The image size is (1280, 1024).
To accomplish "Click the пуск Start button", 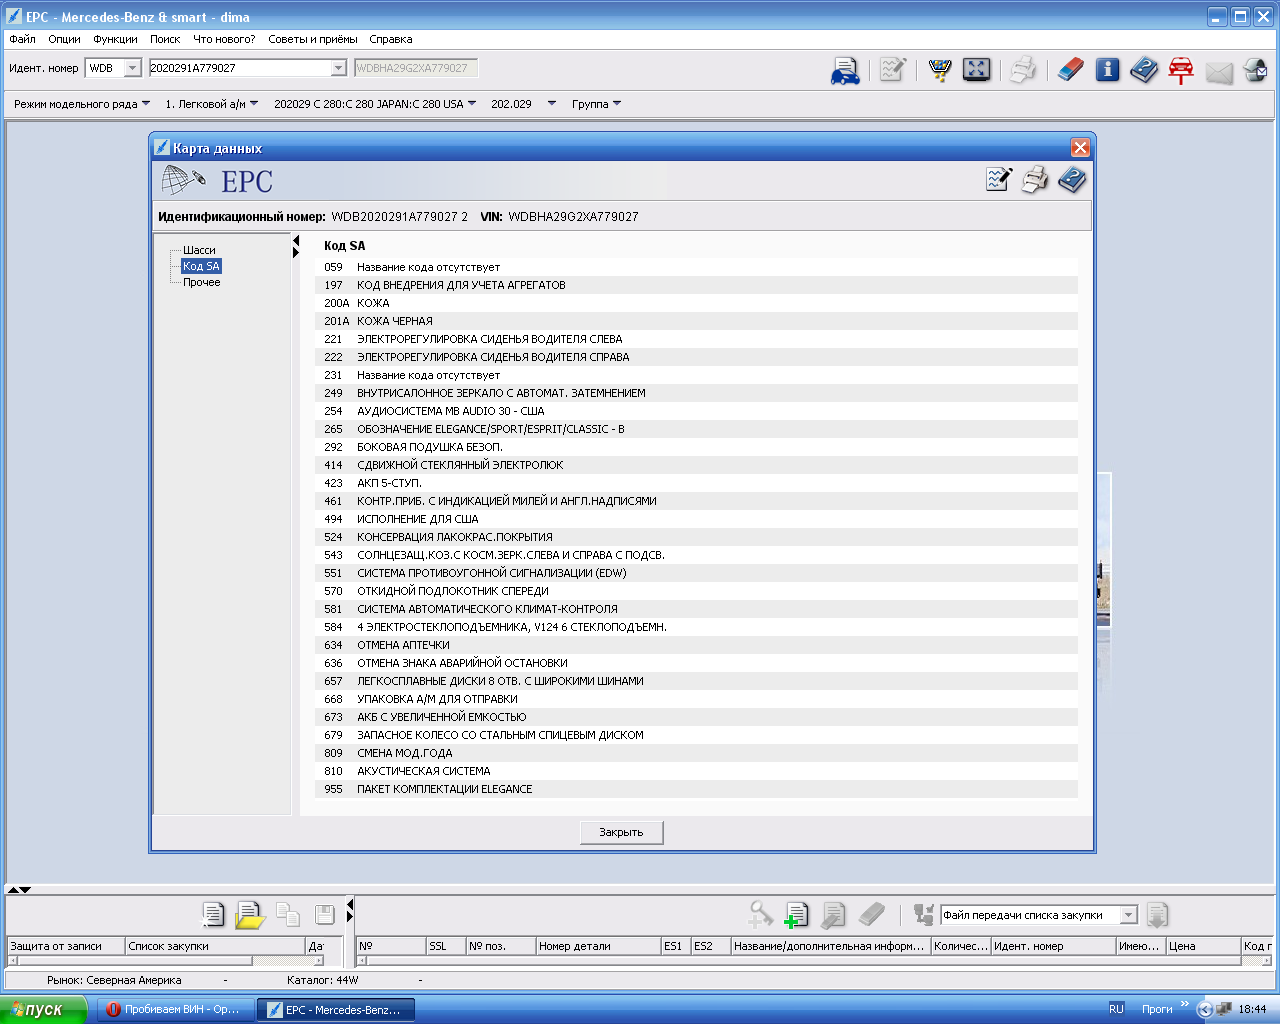I will click(44, 1009).
